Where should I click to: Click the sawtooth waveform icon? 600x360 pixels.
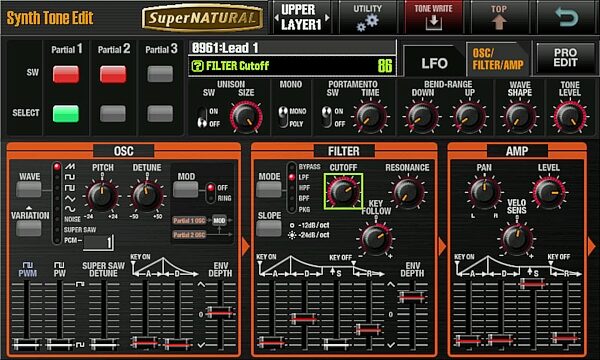coord(70,166)
